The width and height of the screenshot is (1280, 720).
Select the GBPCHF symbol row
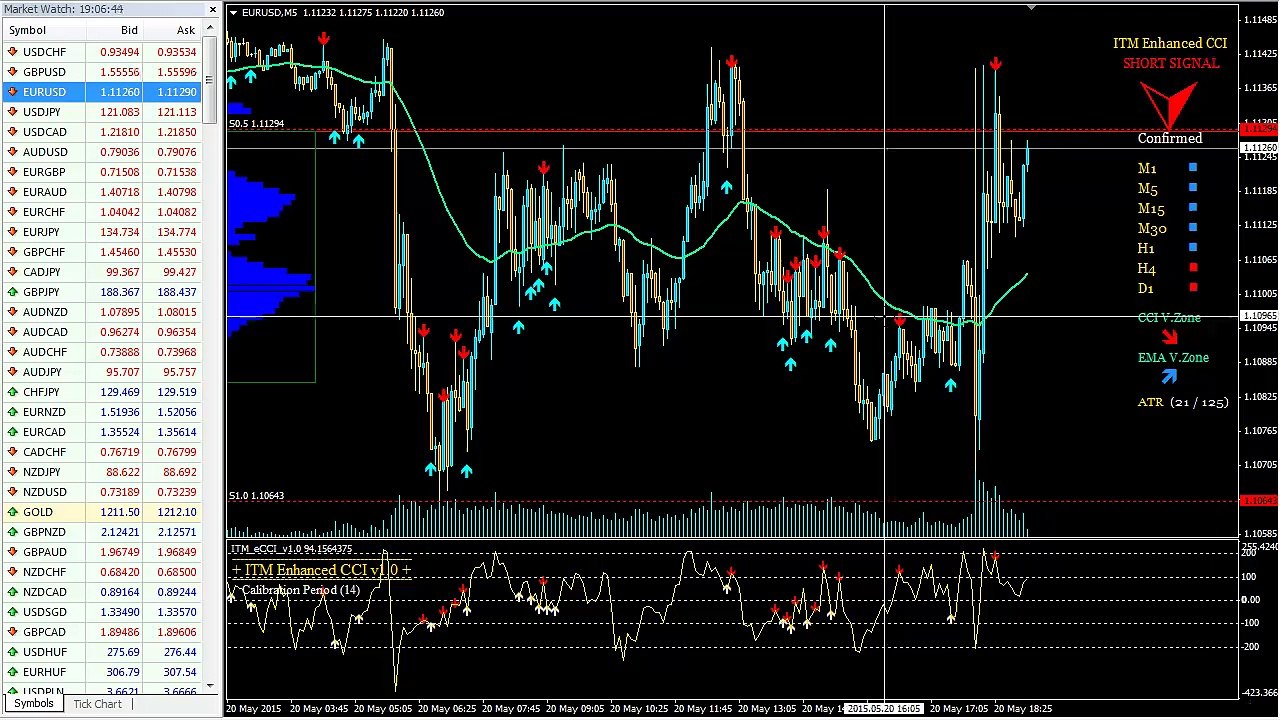[101, 252]
